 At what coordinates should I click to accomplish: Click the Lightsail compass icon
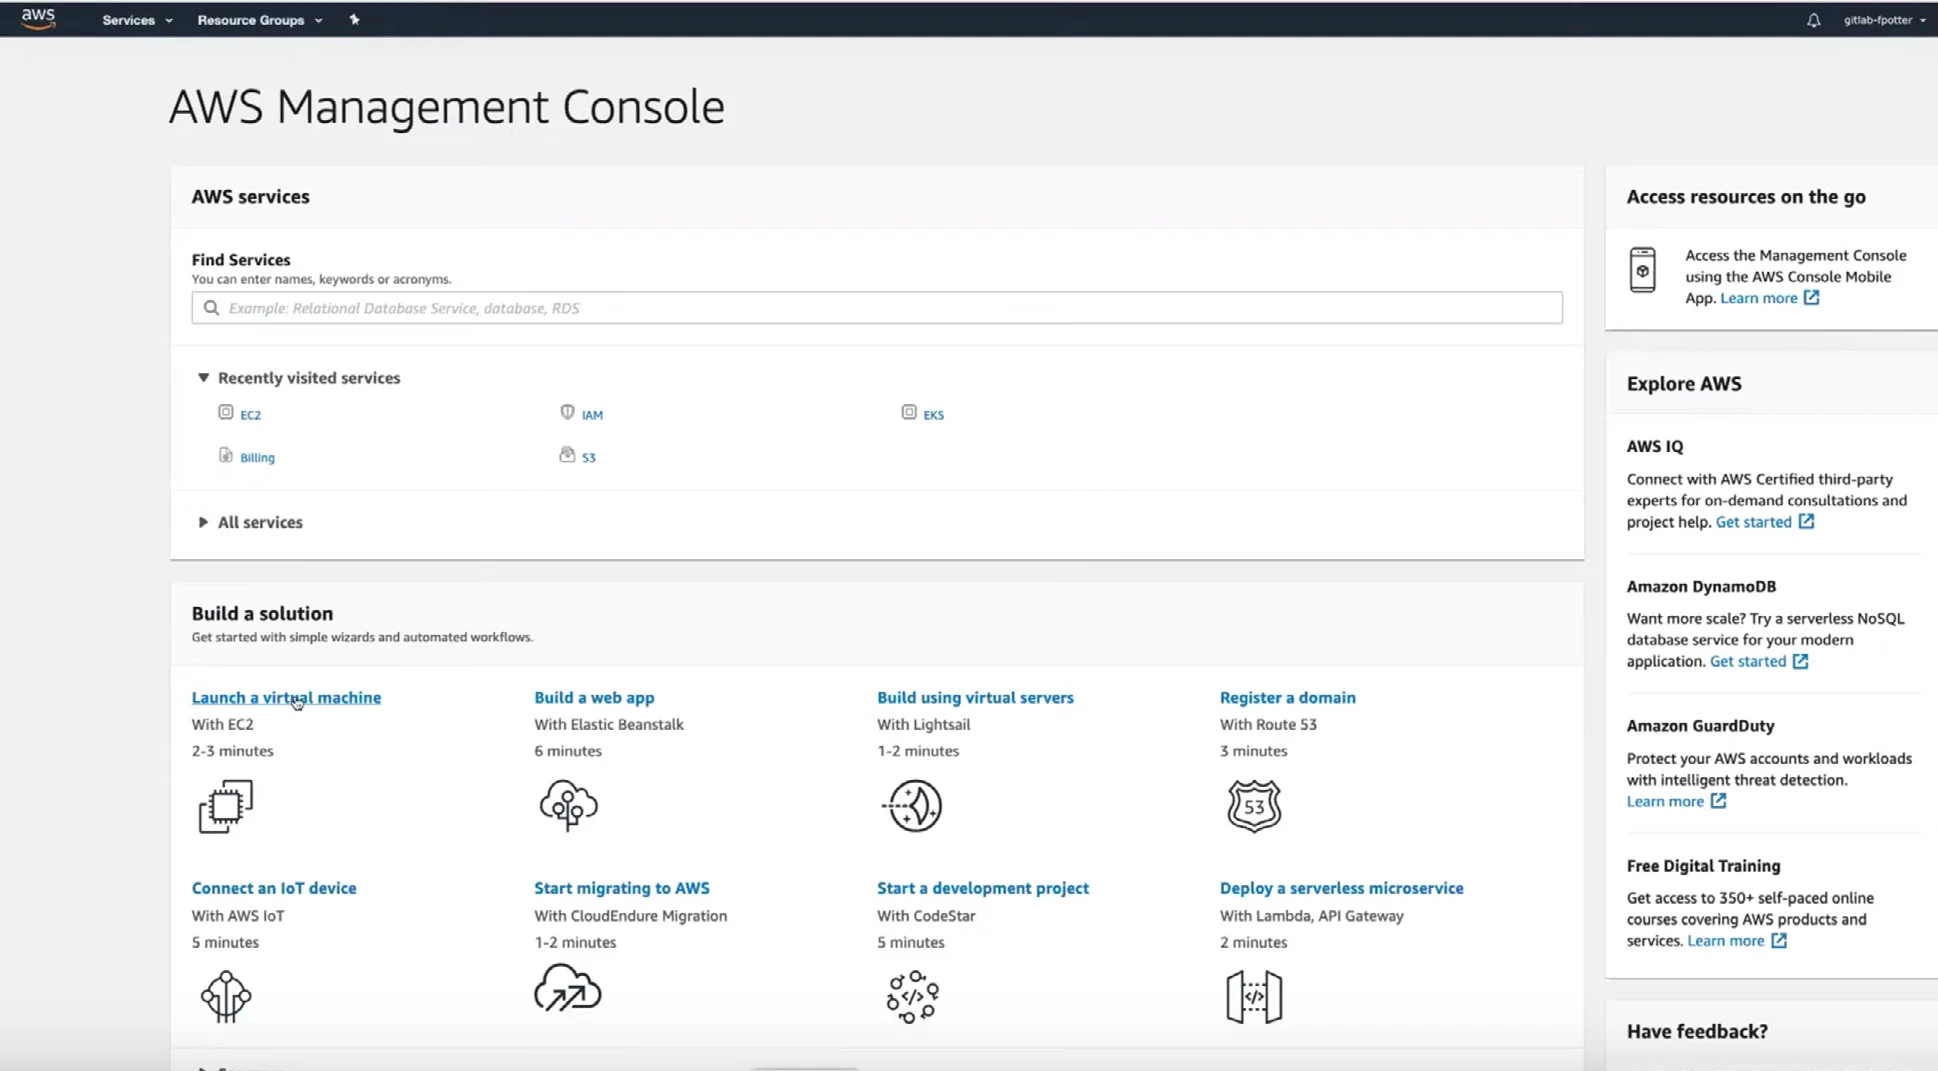click(x=913, y=806)
